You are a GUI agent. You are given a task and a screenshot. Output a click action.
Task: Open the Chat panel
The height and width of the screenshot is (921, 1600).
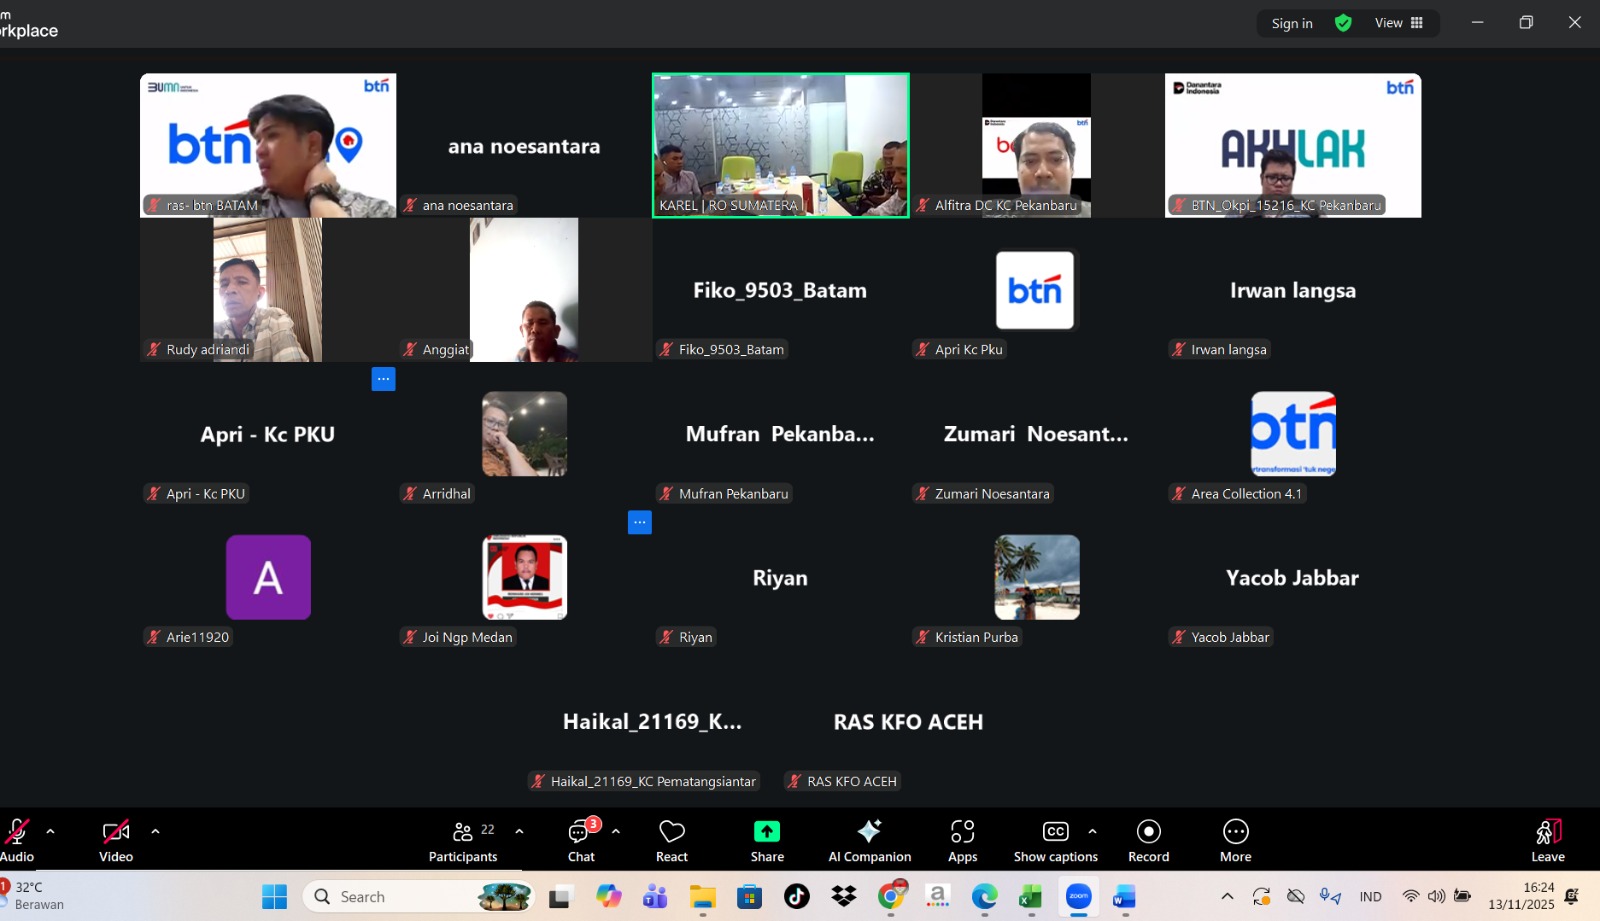click(581, 841)
